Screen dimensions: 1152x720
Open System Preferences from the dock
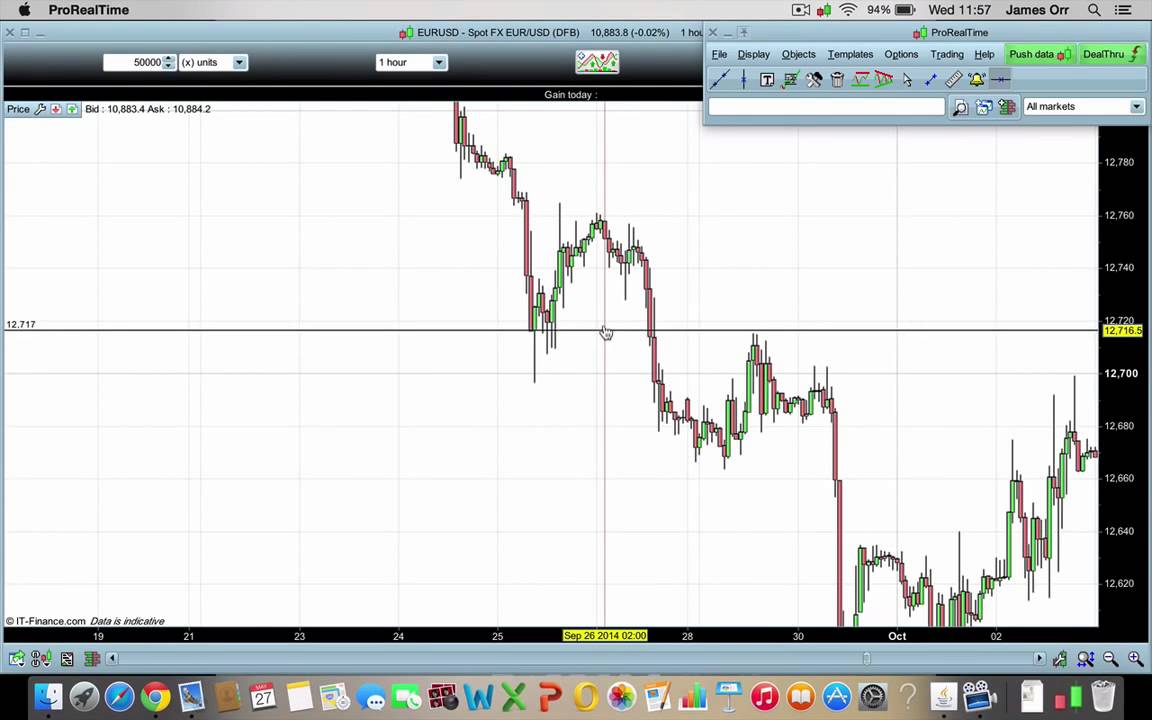pyautogui.click(x=872, y=696)
